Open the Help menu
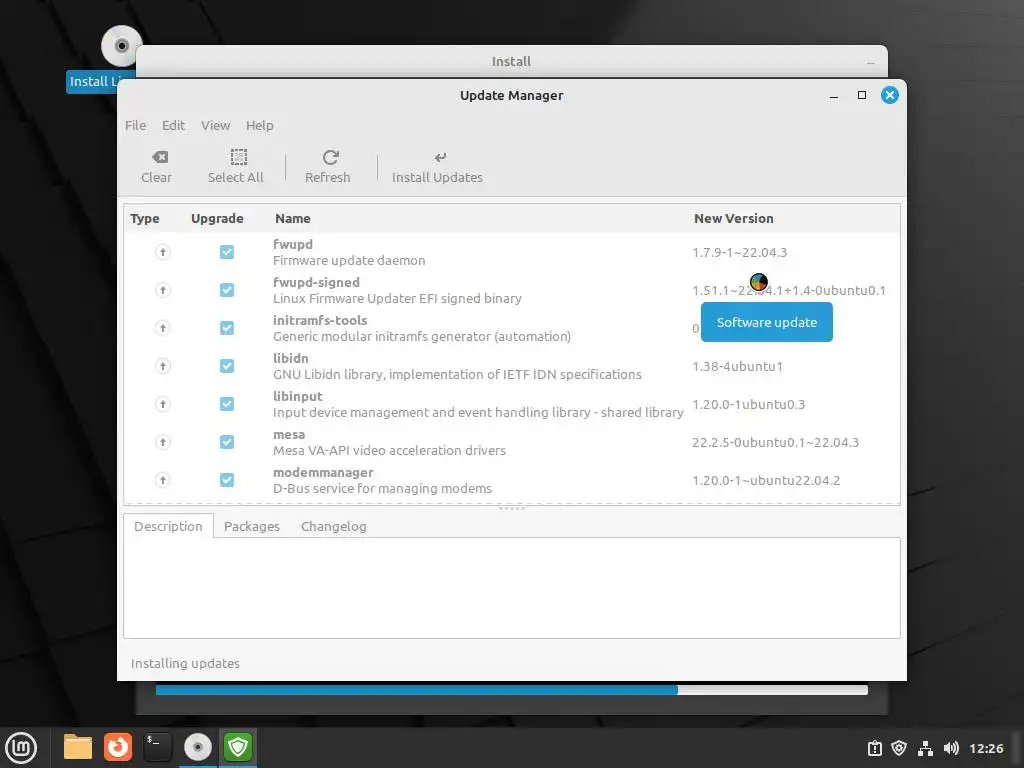 [x=260, y=125]
